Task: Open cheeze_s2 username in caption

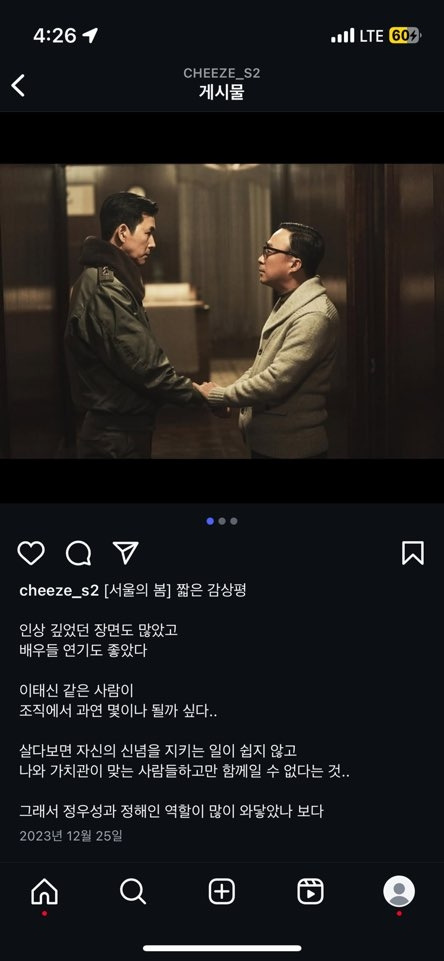Action: [x=59, y=590]
